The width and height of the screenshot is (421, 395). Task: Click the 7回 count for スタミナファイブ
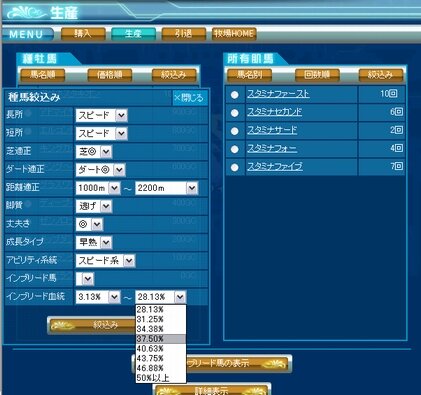tap(396, 166)
